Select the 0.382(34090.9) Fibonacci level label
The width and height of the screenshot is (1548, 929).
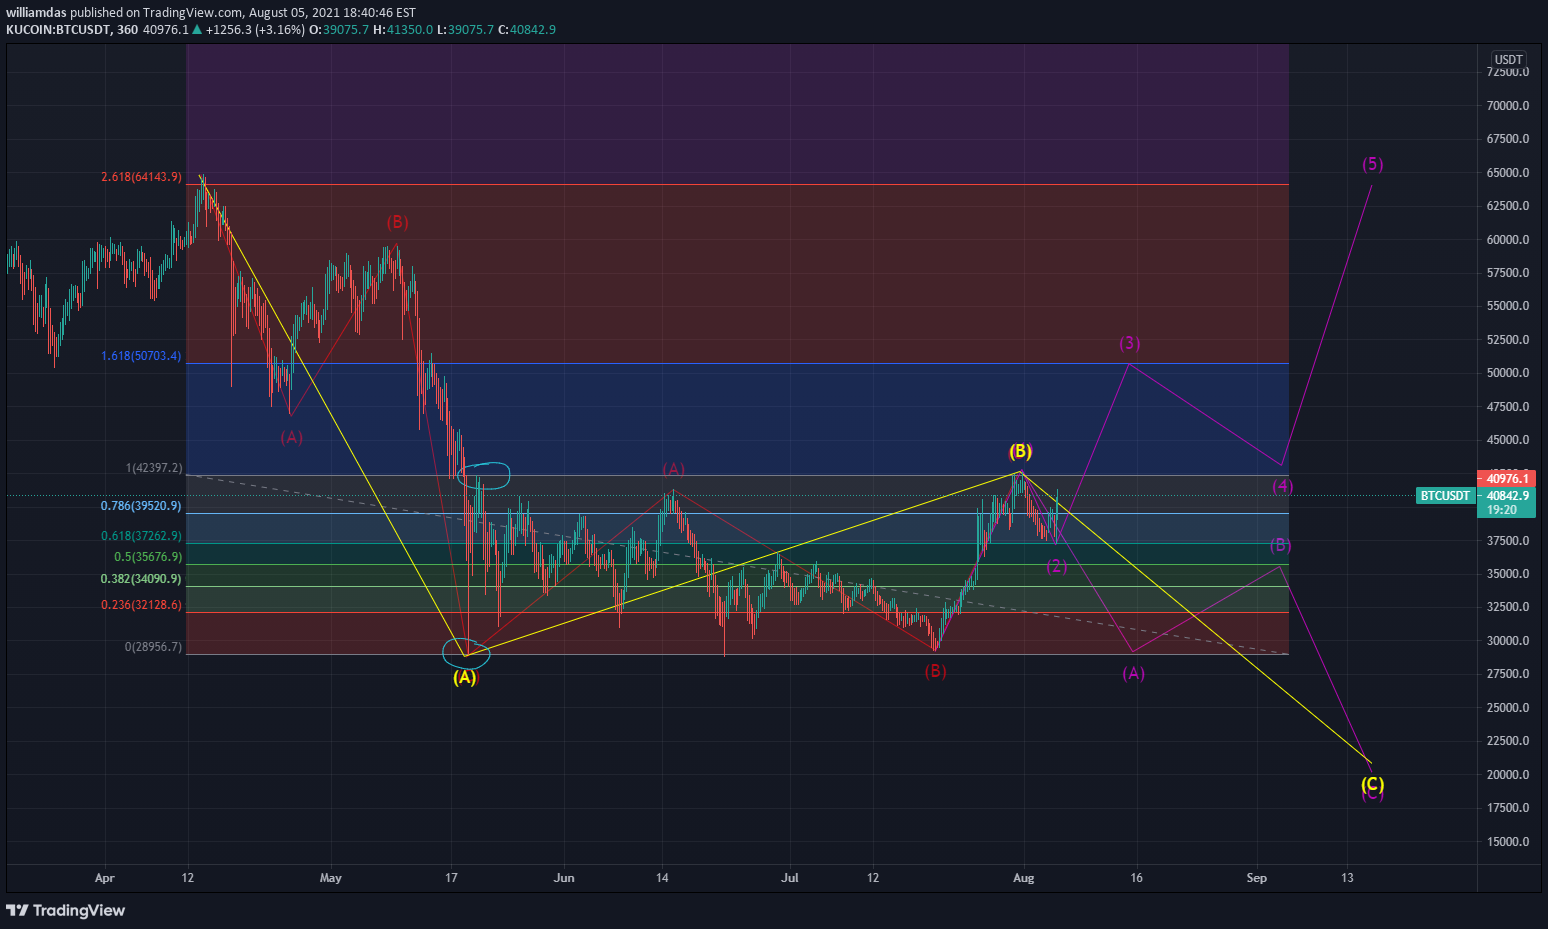(x=141, y=579)
